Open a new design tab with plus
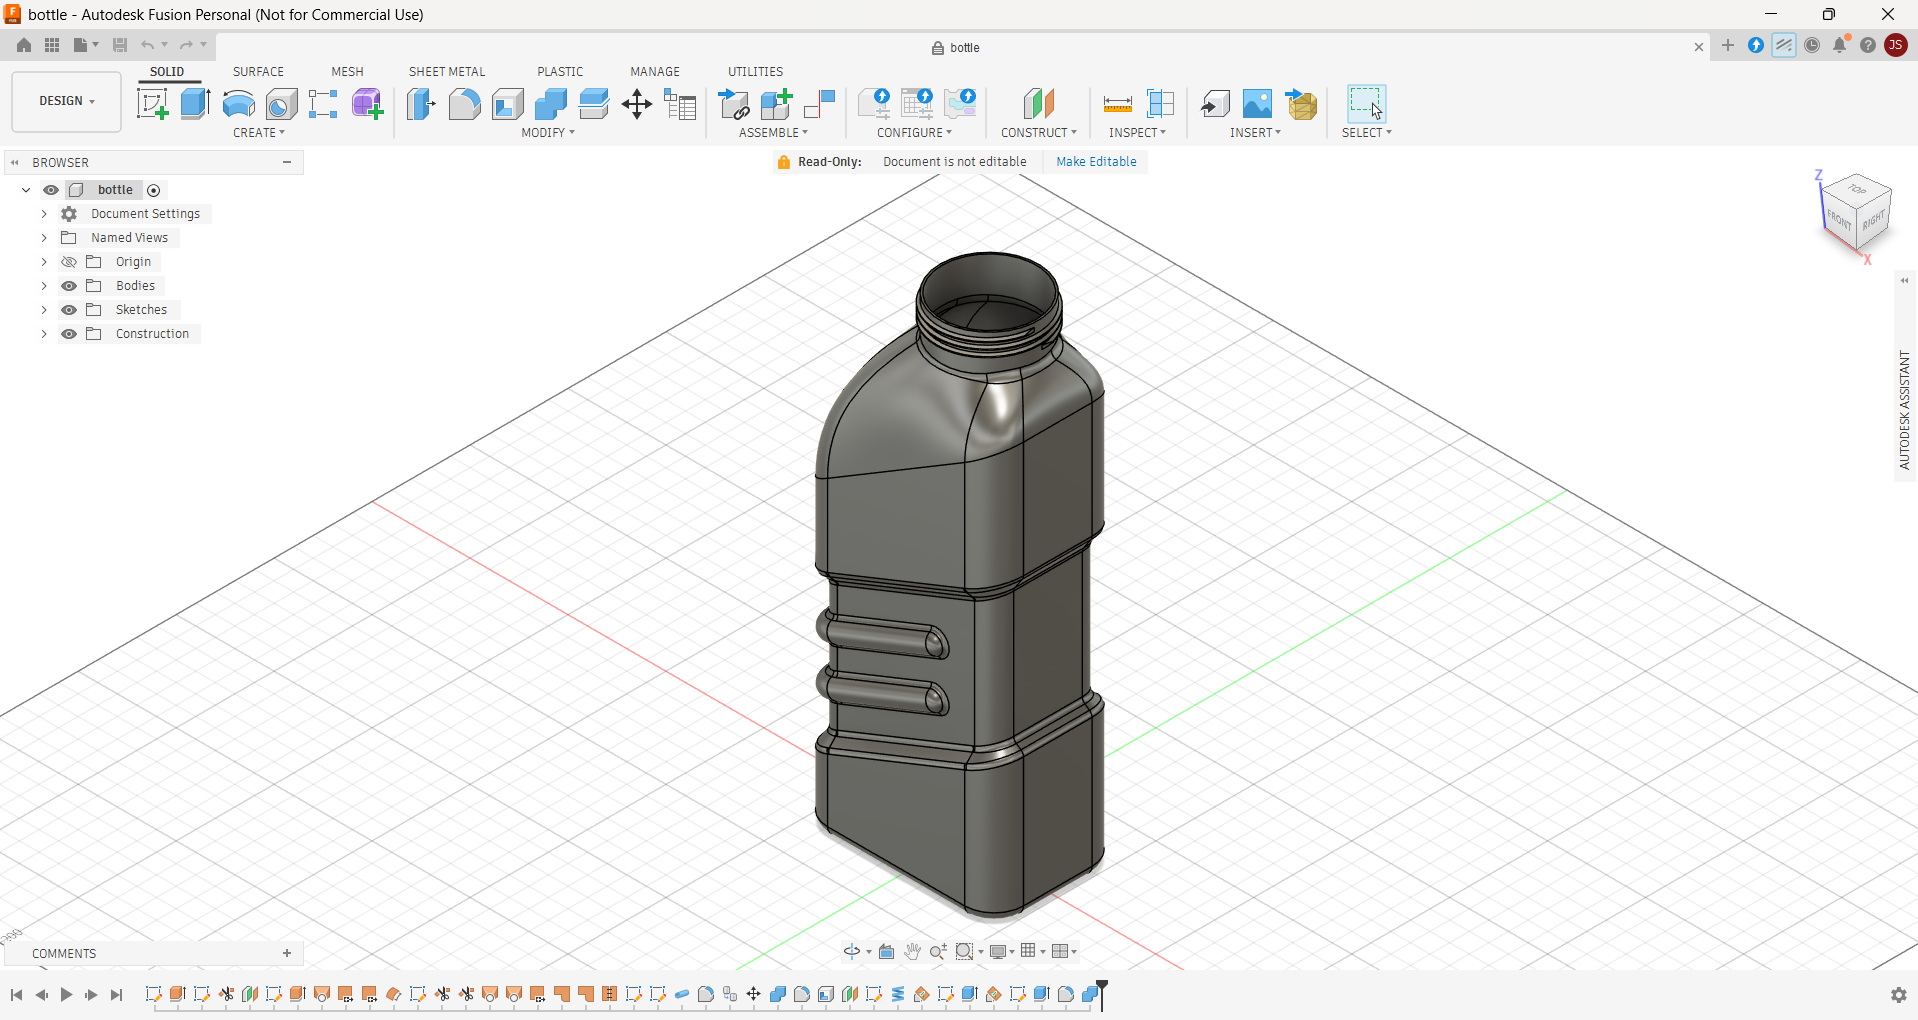 pyautogui.click(x=1727, y=45)
